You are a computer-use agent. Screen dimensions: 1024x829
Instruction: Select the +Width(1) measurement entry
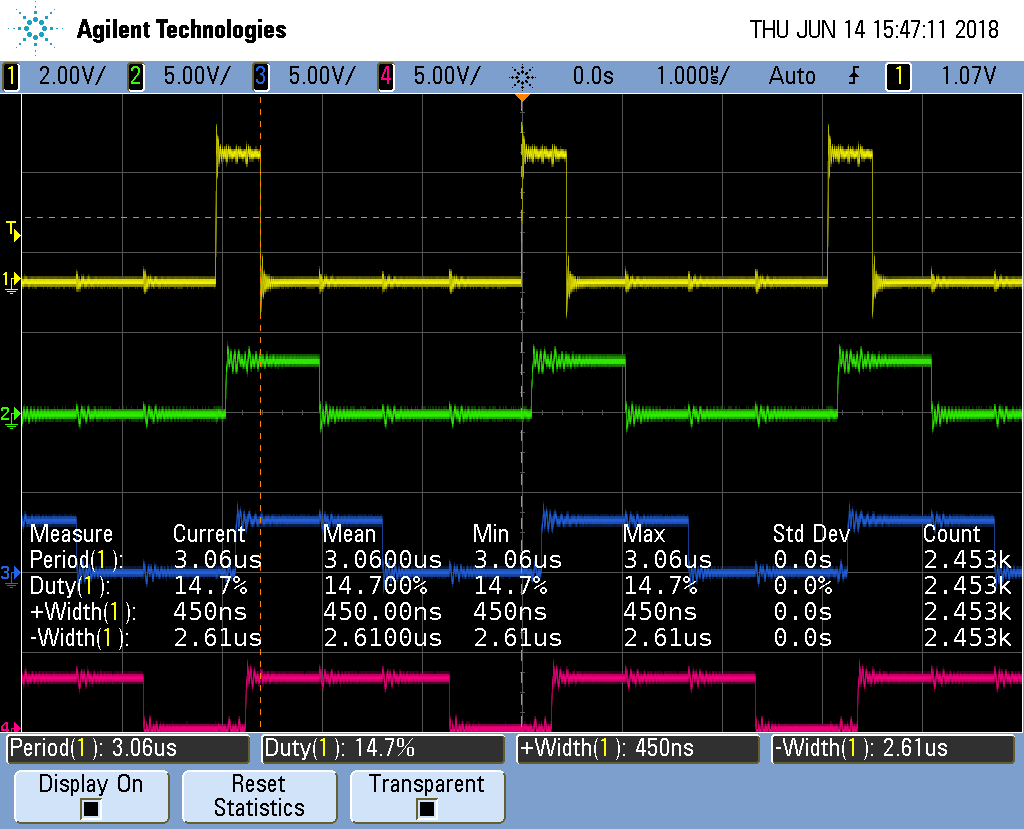coord(638,748)
